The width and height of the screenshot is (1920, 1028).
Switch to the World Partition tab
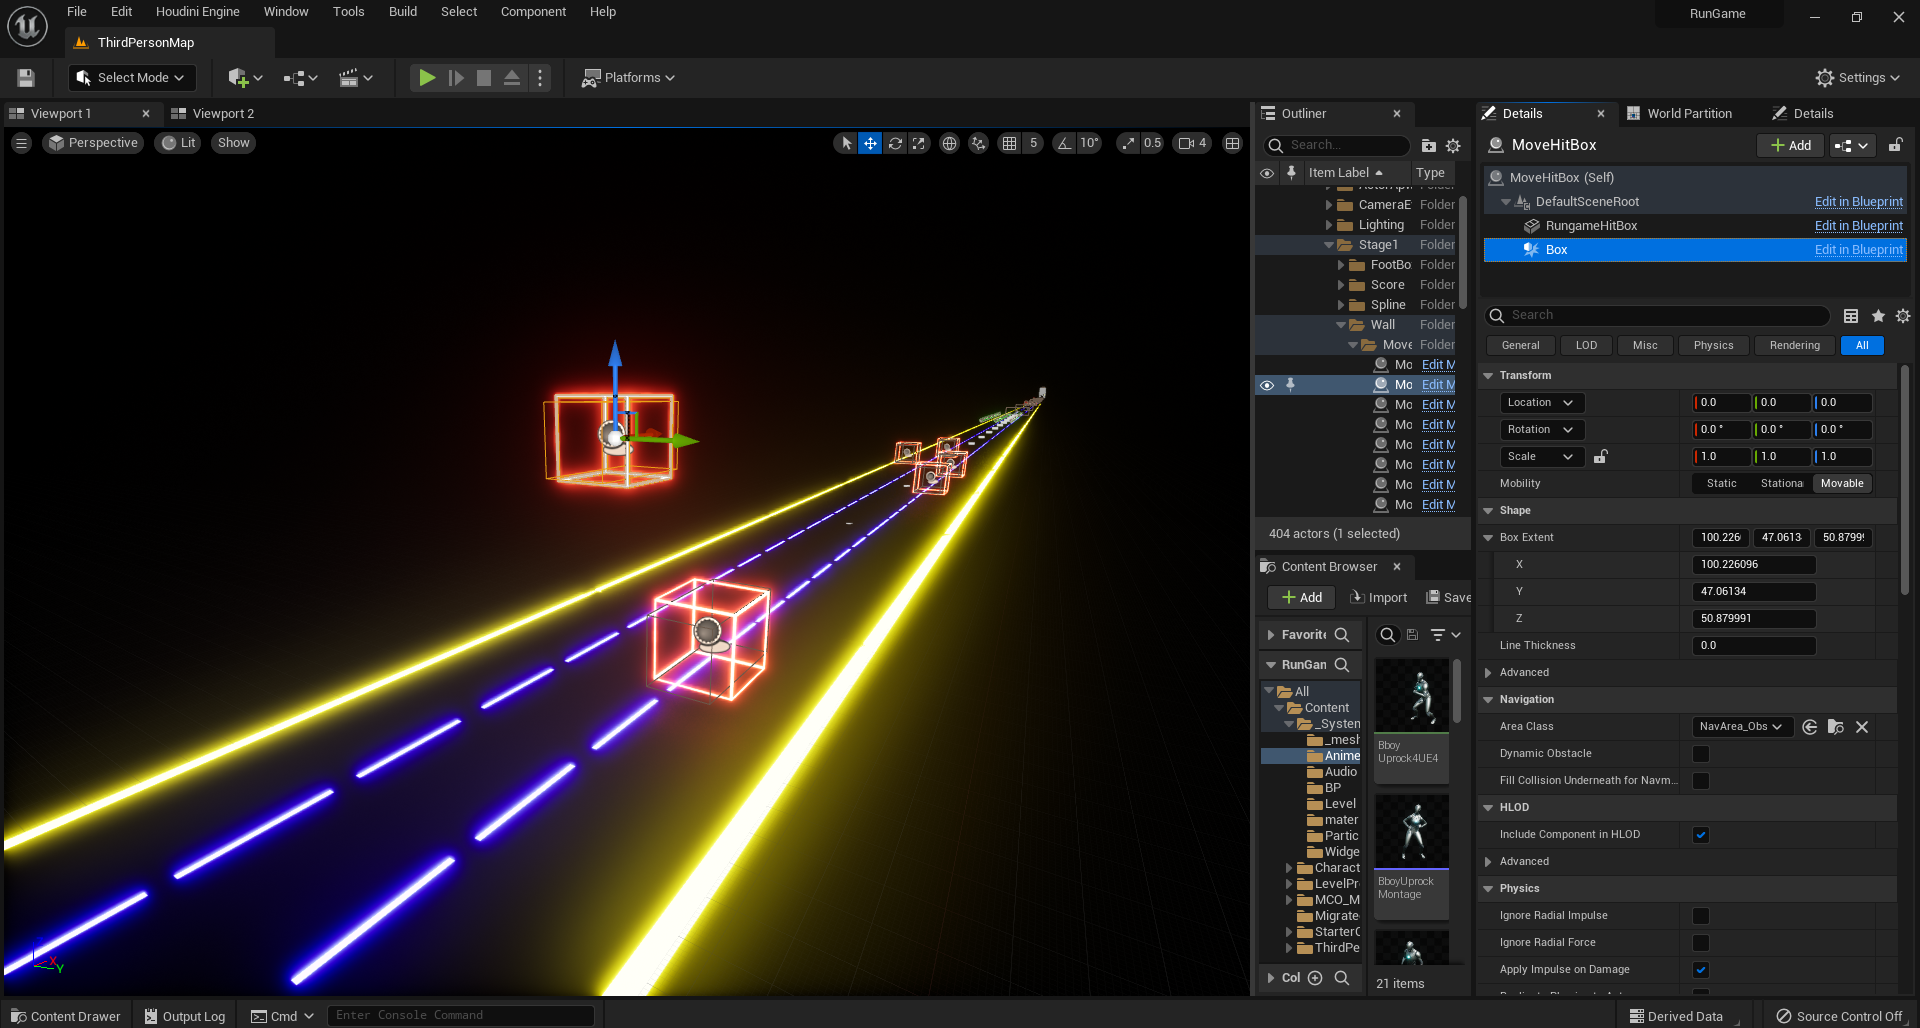click(x=1689, y=114)
